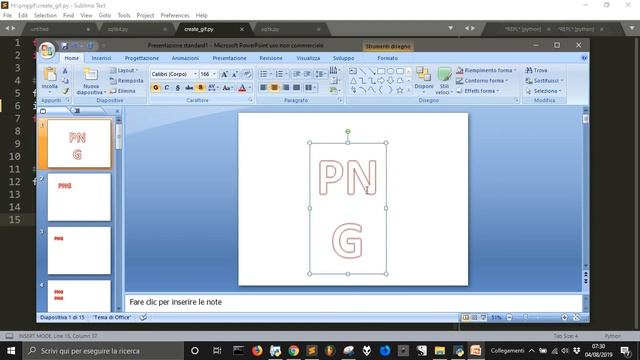Toggle strikethrough (abc) formatting
640x360 pixels.
point(189,88)
